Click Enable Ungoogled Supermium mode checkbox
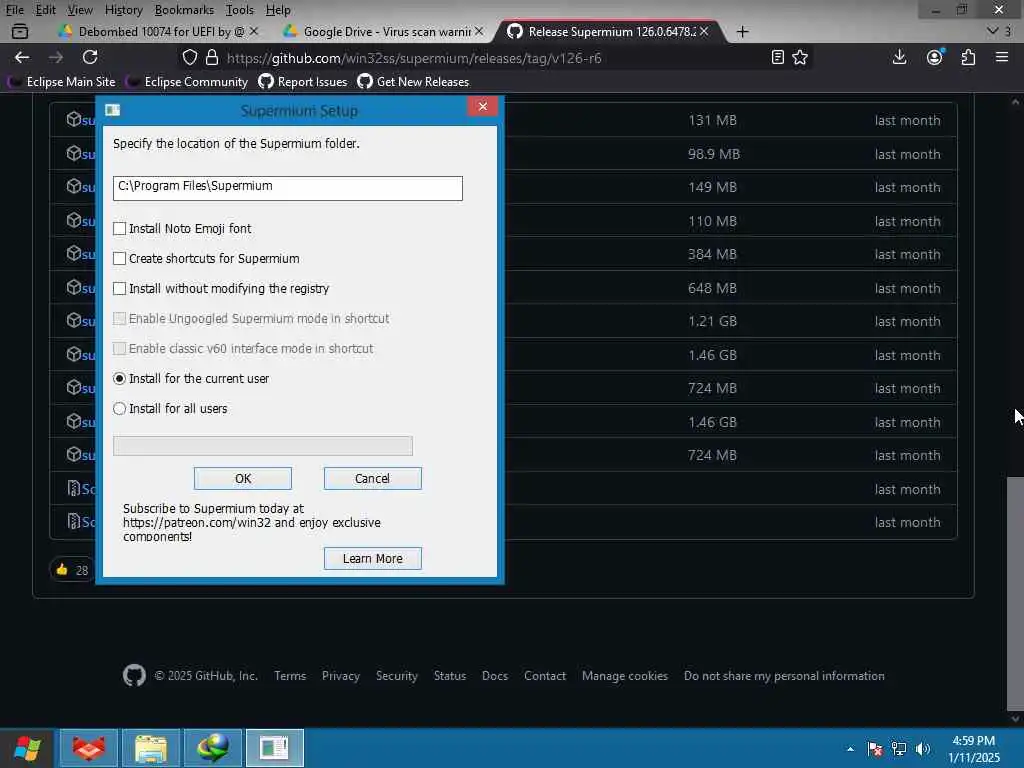 (x=120, y=319)
